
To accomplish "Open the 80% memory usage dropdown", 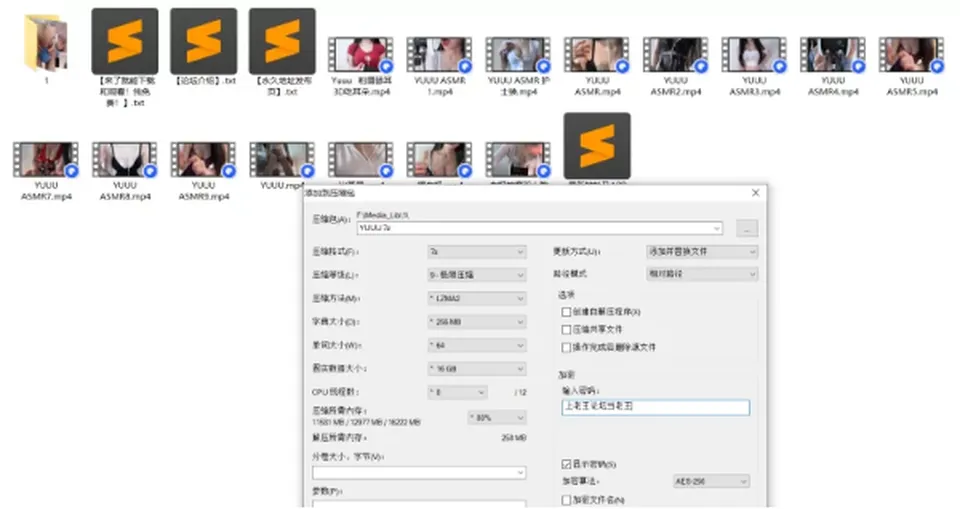I will click(497, 418).
